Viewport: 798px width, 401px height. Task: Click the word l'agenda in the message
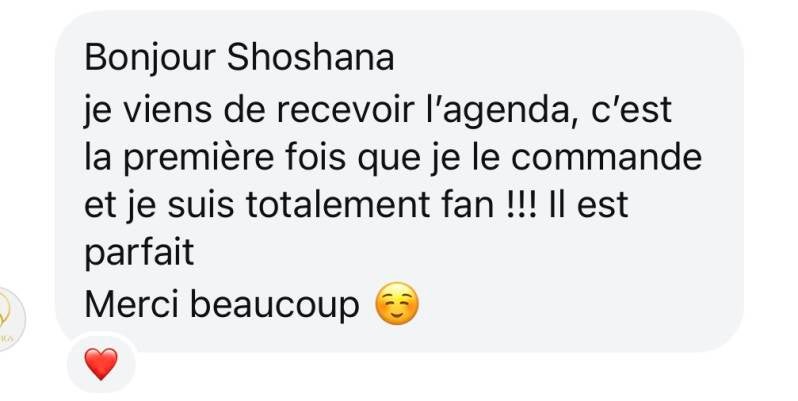coord(505,111)
